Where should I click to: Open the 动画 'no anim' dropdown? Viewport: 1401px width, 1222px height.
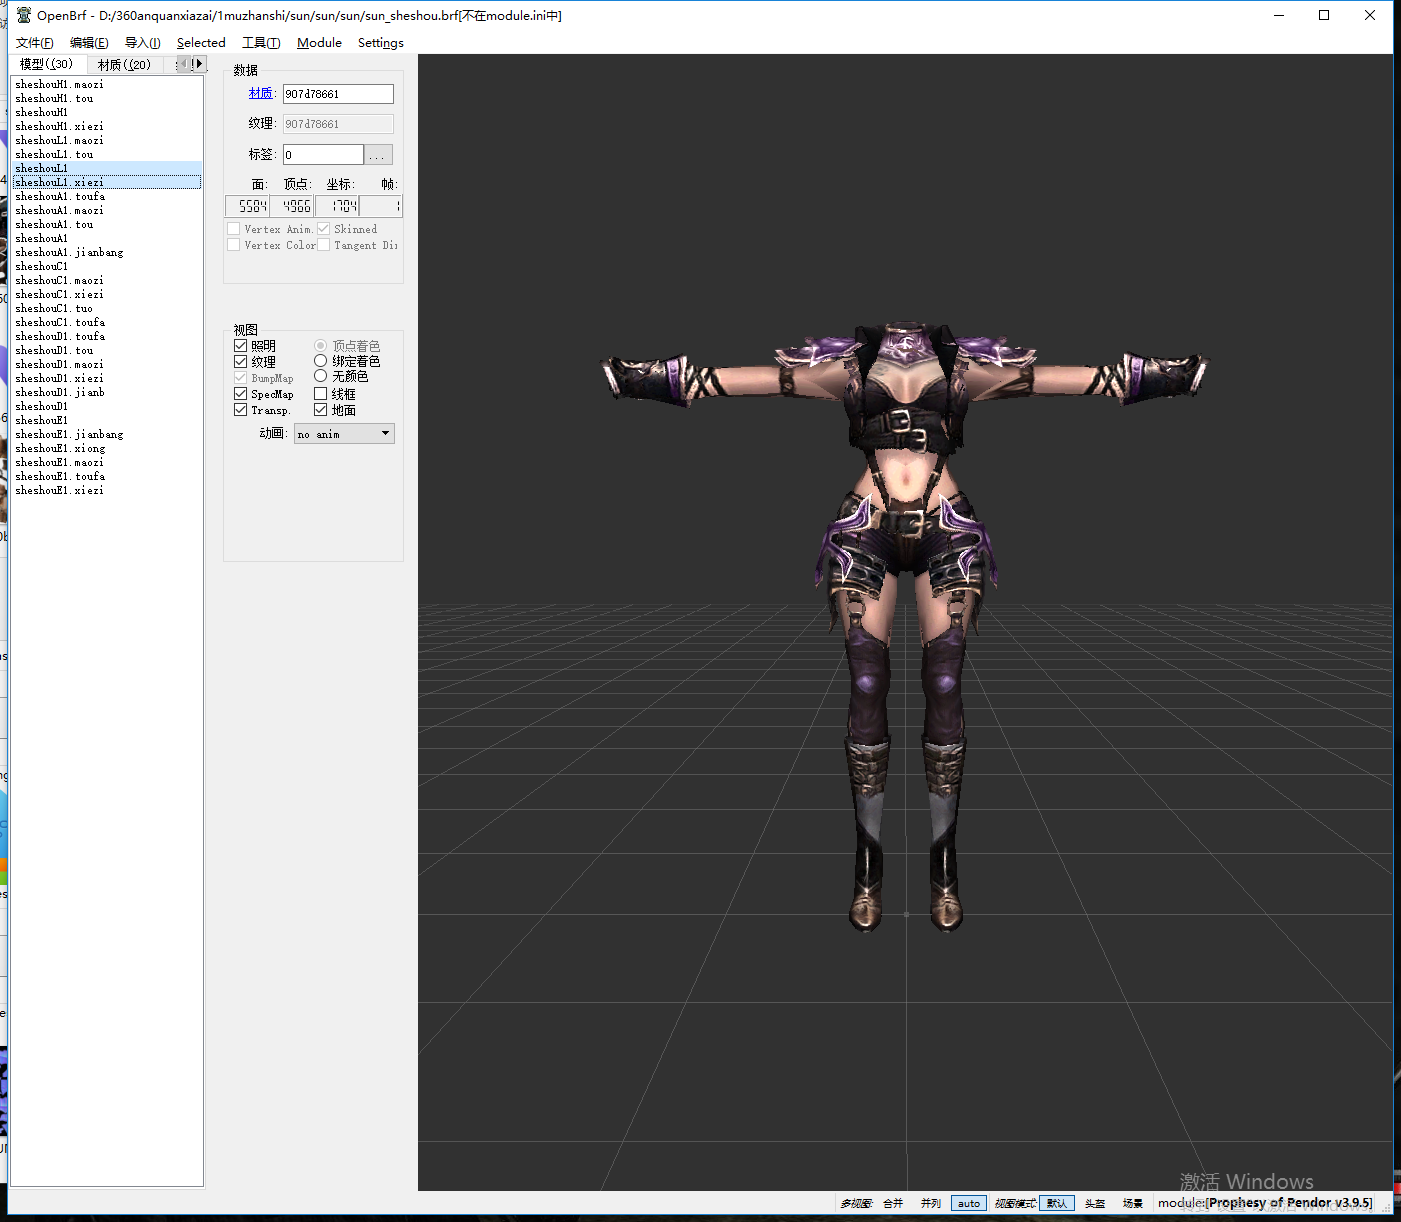(x=344, y=434)
